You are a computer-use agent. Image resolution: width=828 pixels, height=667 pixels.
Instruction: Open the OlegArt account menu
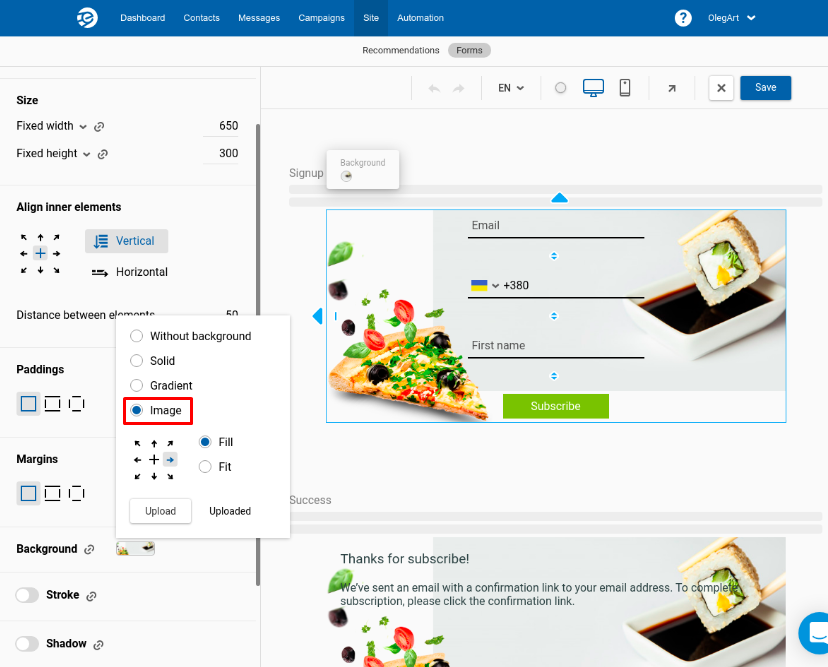731,18
